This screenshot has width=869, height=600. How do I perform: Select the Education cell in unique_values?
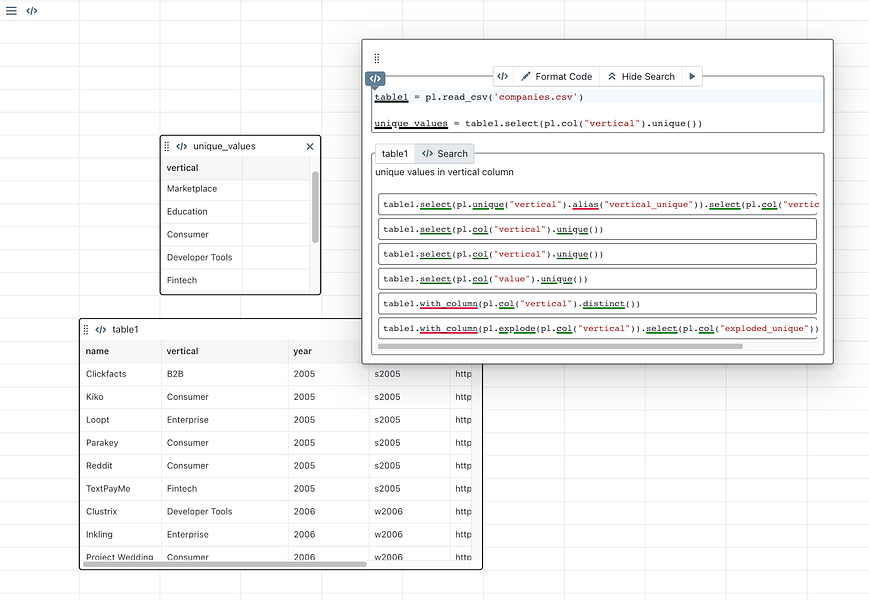[202, 212]
